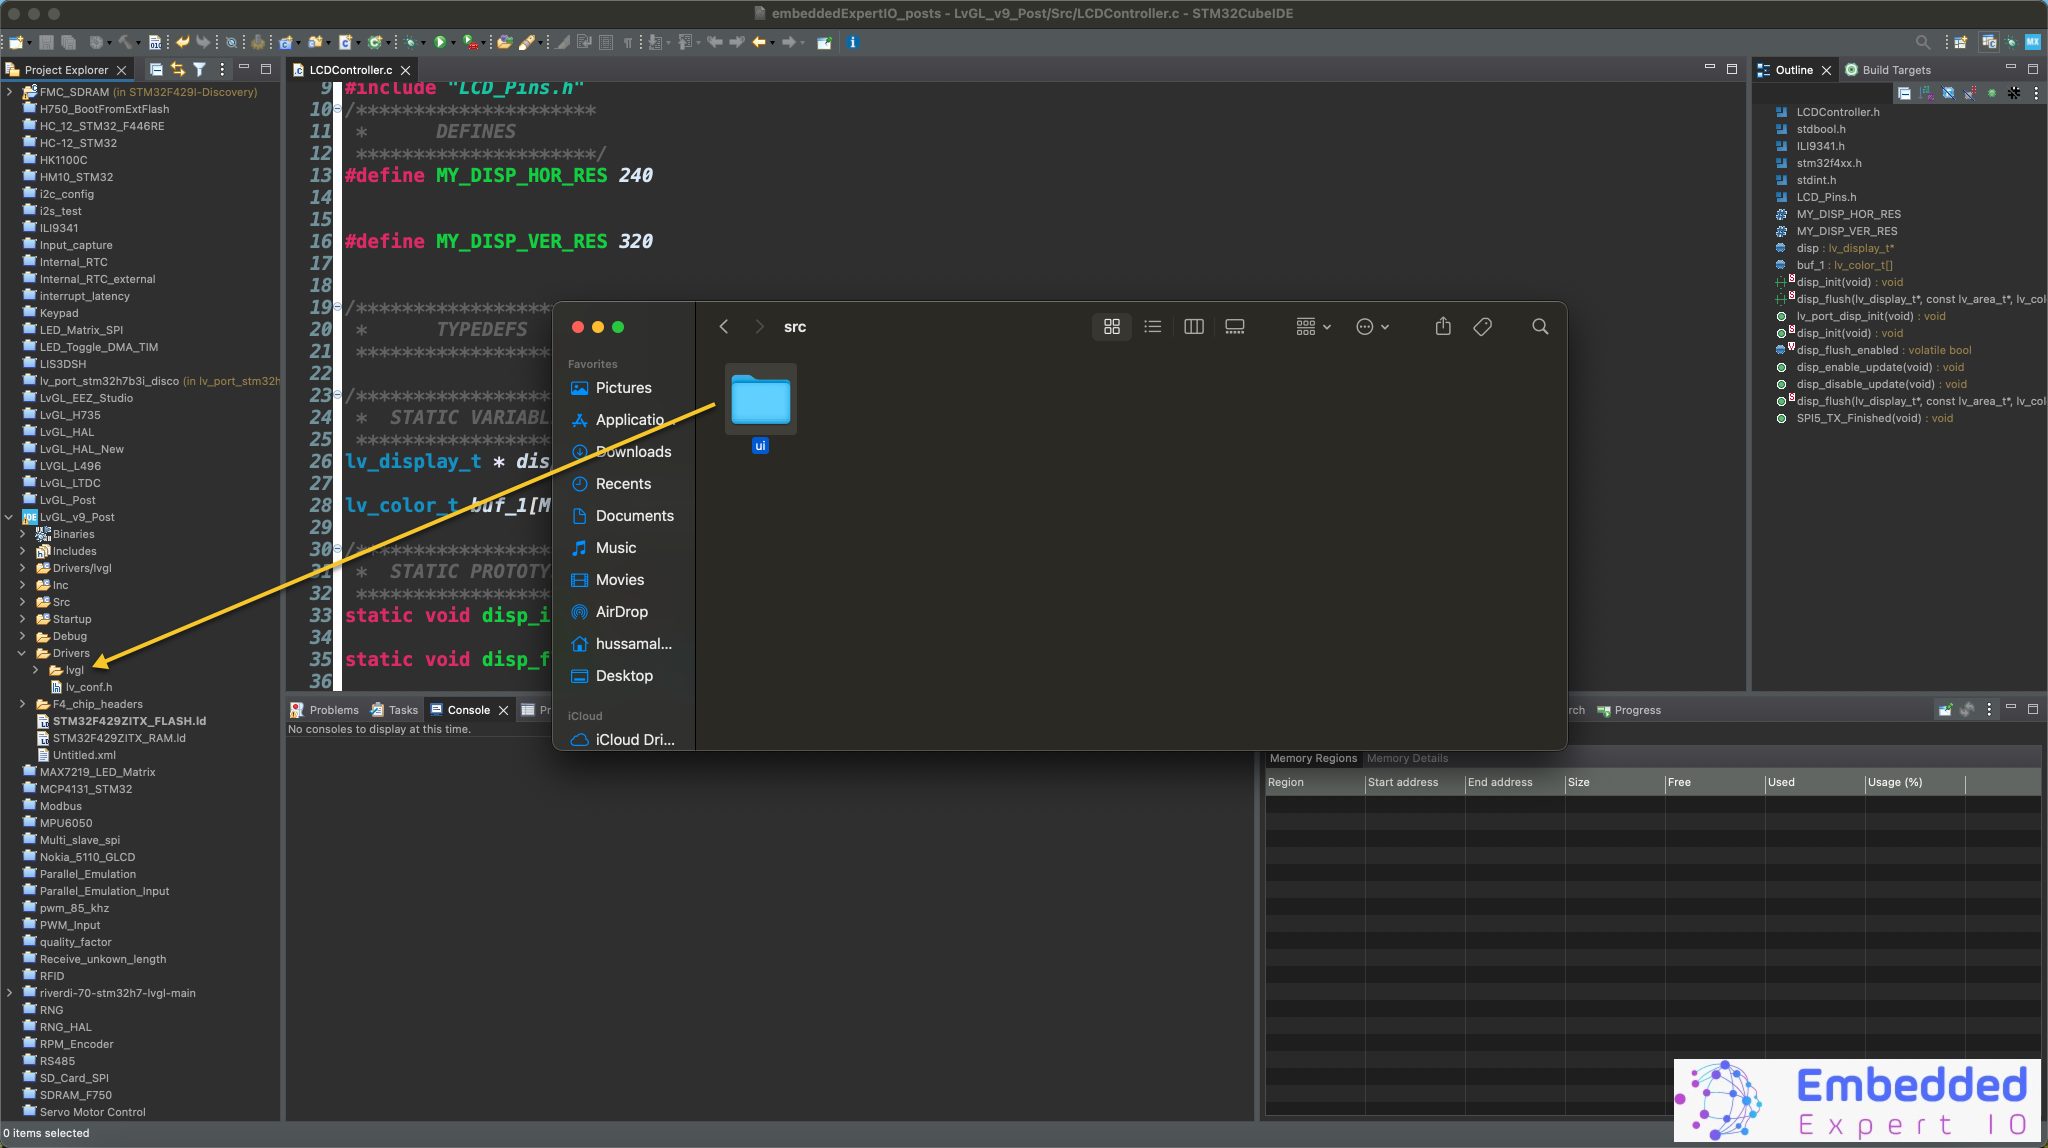The image size is (2048, 1148).
Task: Click the tag icon in the Finder toolbar
Action: pyautogui.click(x=1483, y=326)
